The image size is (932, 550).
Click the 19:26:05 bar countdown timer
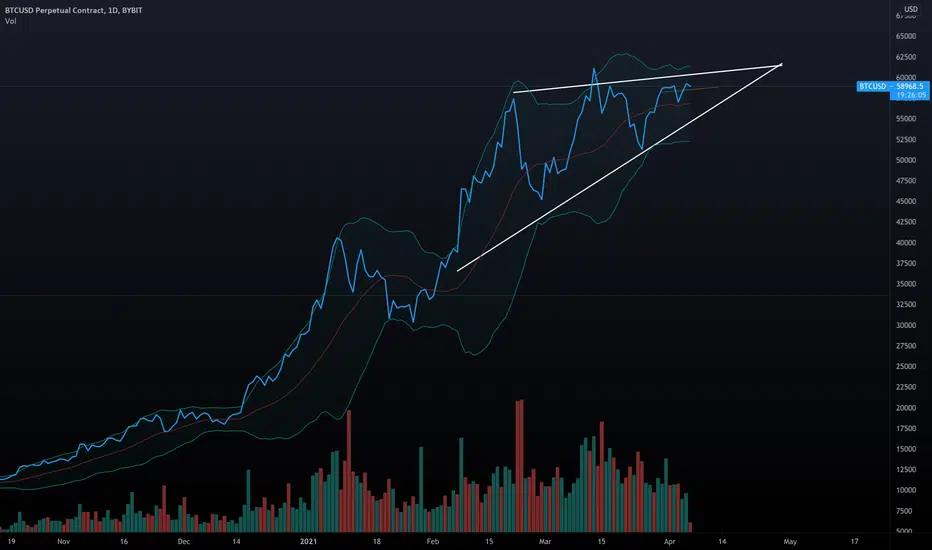pos(911,95)
